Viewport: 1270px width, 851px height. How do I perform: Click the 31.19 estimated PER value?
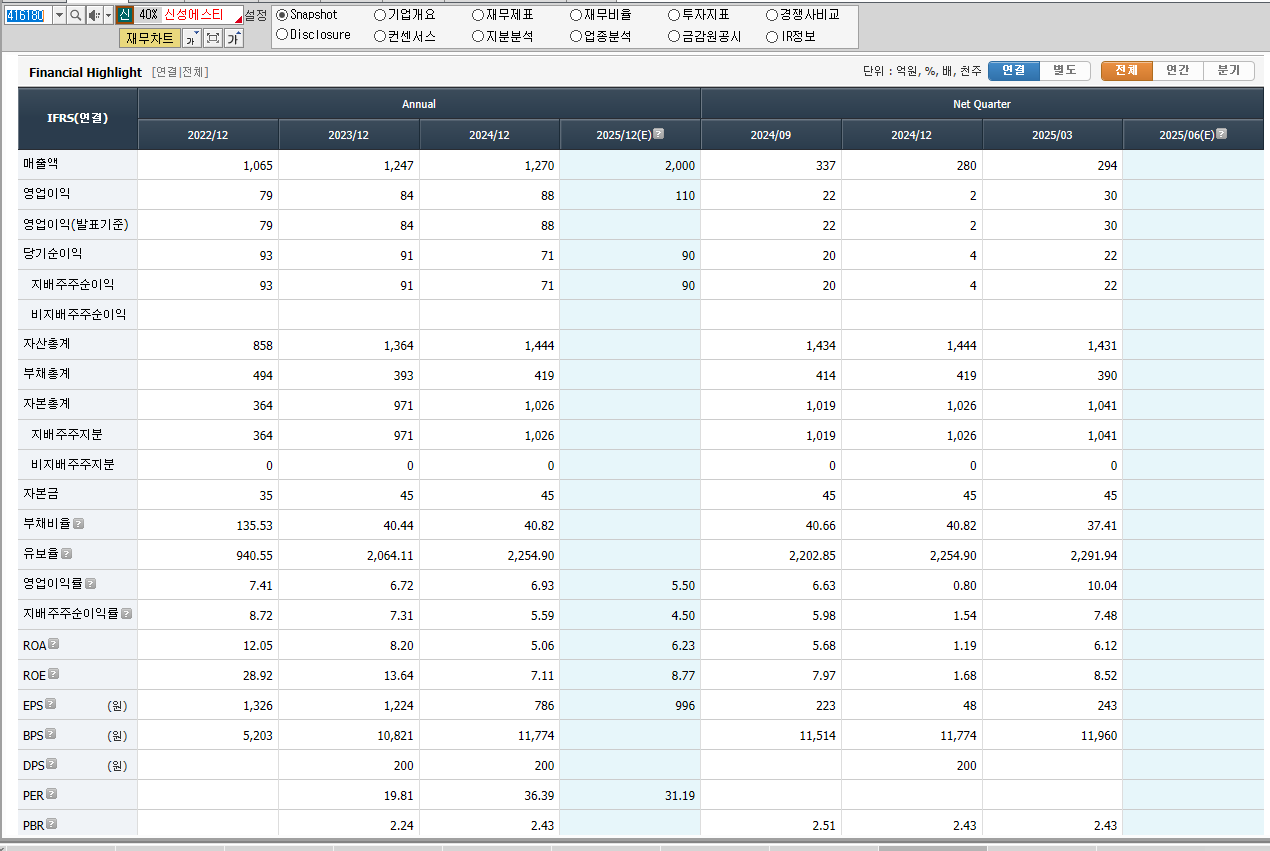(x=679, y=796)
